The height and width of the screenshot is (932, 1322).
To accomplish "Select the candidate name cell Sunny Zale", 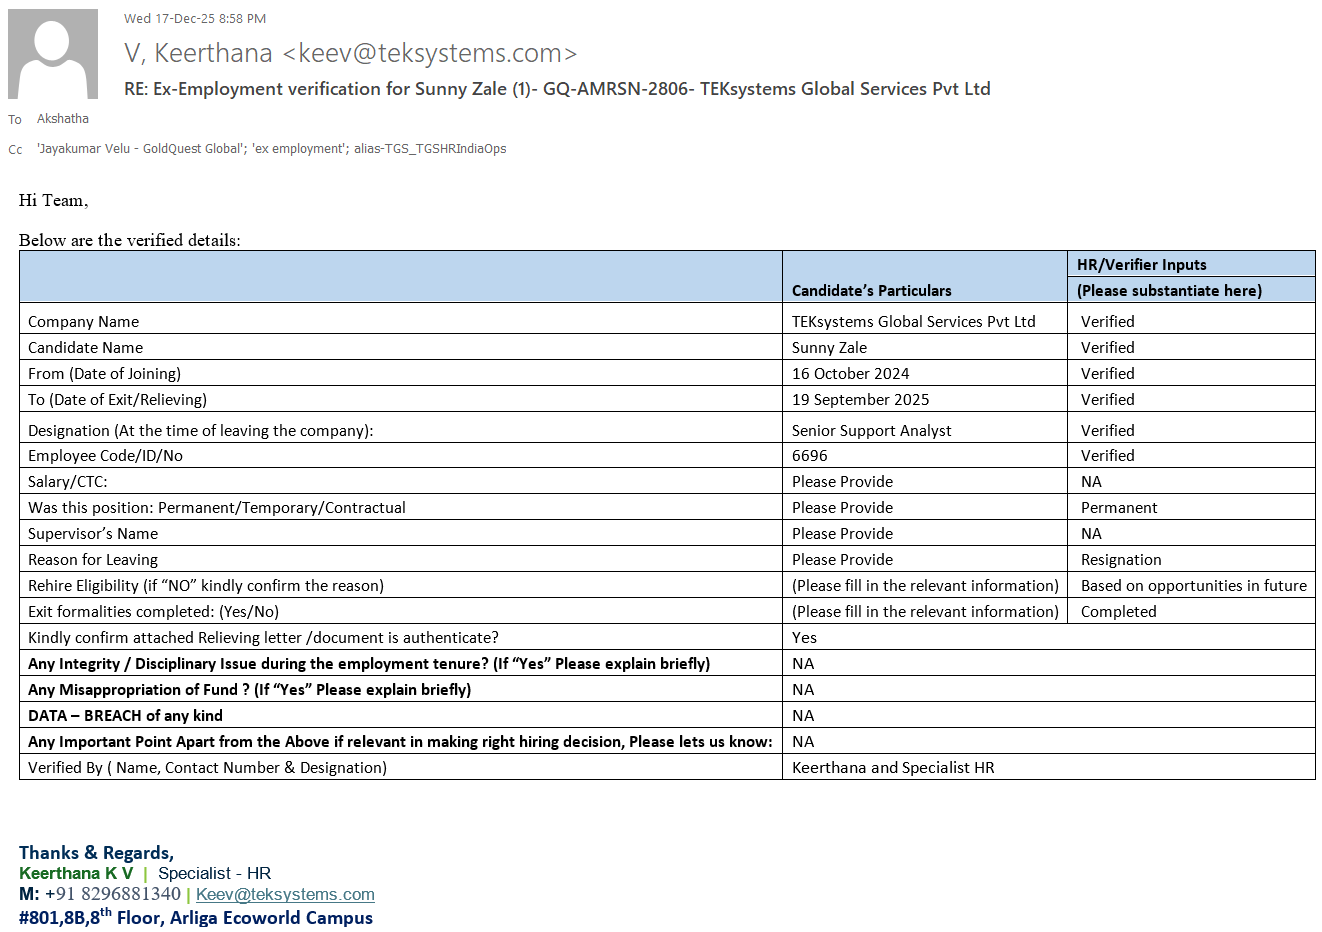I will point(829,348).
